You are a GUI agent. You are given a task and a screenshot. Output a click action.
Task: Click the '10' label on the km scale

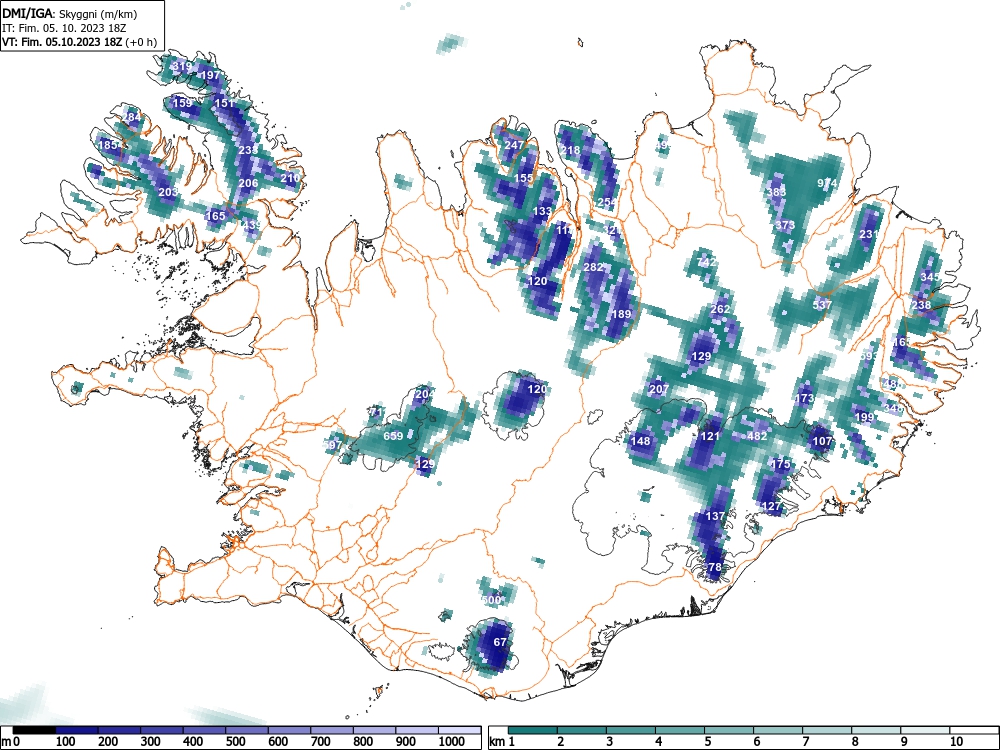pos(955,742)
